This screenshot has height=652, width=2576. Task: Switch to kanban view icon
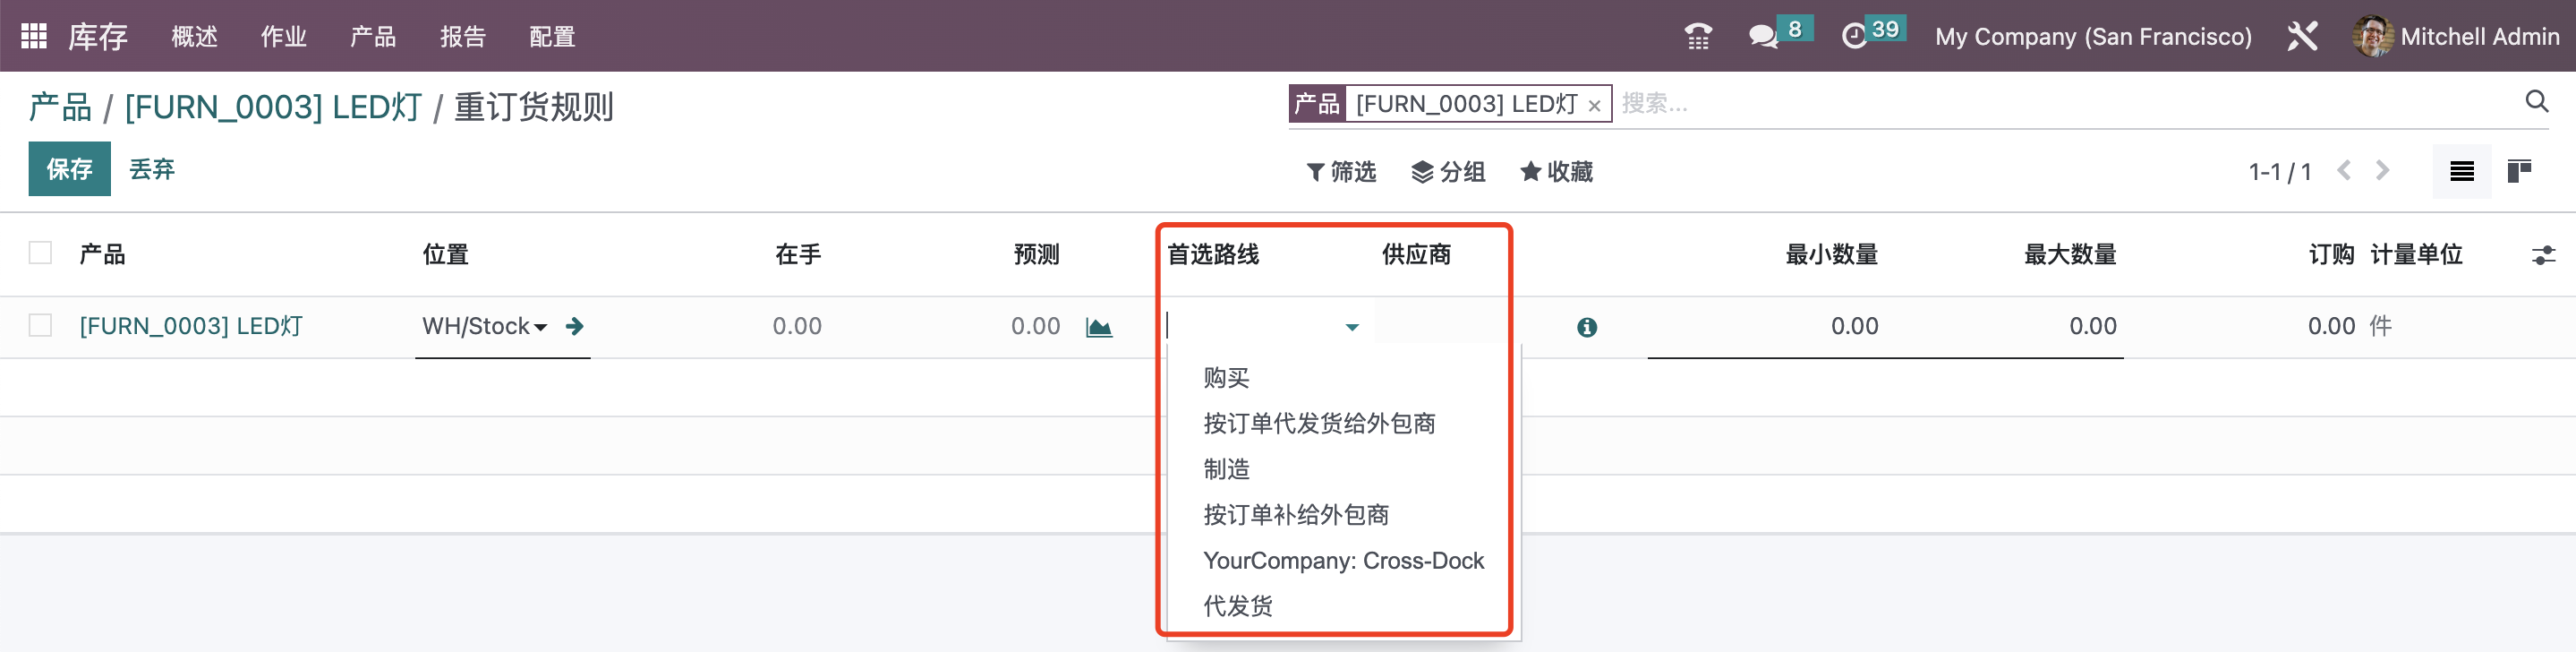pos(2519,172)
